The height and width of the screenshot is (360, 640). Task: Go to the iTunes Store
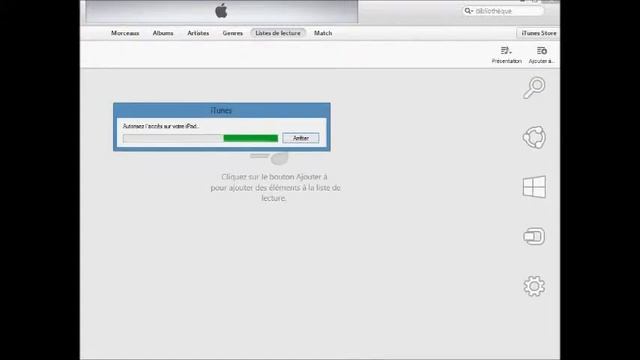coord(539,33)
